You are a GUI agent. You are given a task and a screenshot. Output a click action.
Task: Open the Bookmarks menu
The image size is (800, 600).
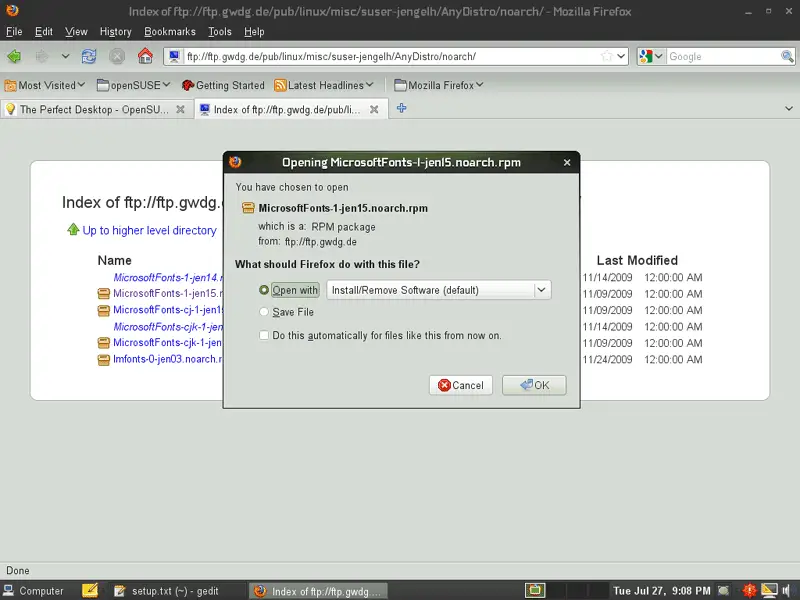coord(170,32)
